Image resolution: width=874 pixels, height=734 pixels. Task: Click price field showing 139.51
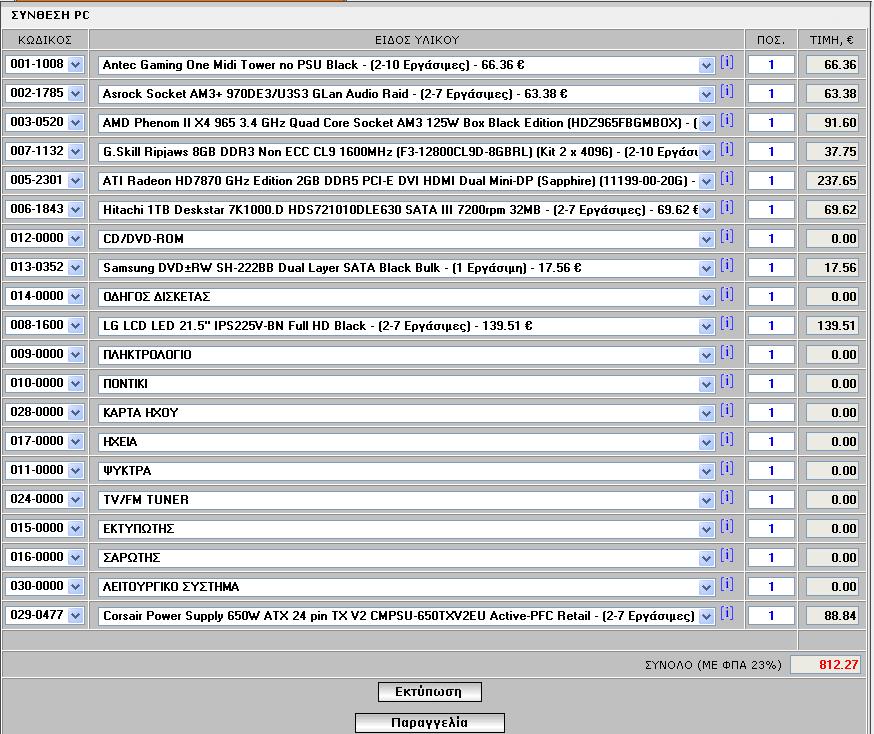point(832,325)
